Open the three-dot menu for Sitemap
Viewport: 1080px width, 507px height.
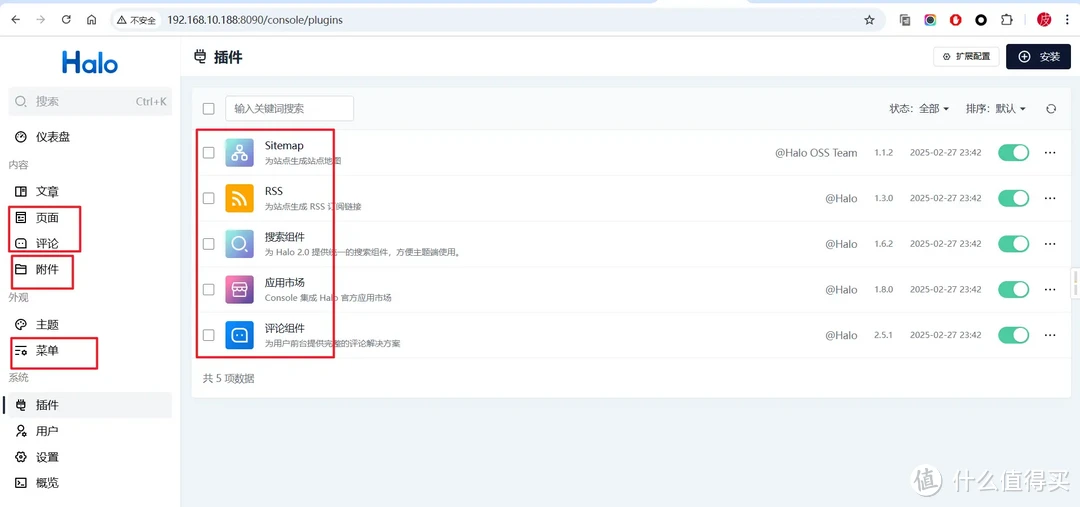pyautogui.click(x=1050, y=153)
